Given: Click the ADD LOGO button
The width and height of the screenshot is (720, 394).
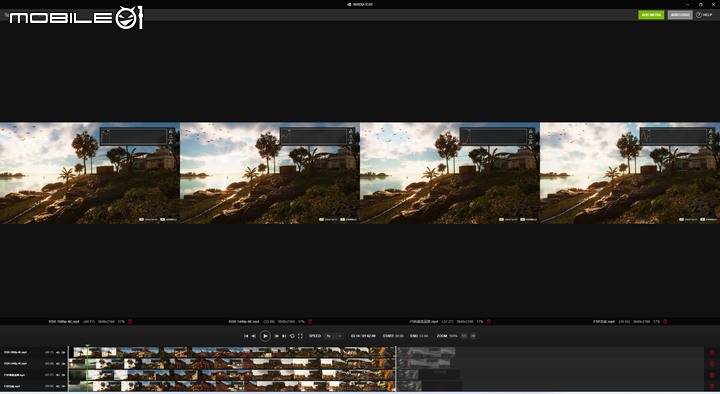Looking at the screenshot, I should [x=680, y=15].
